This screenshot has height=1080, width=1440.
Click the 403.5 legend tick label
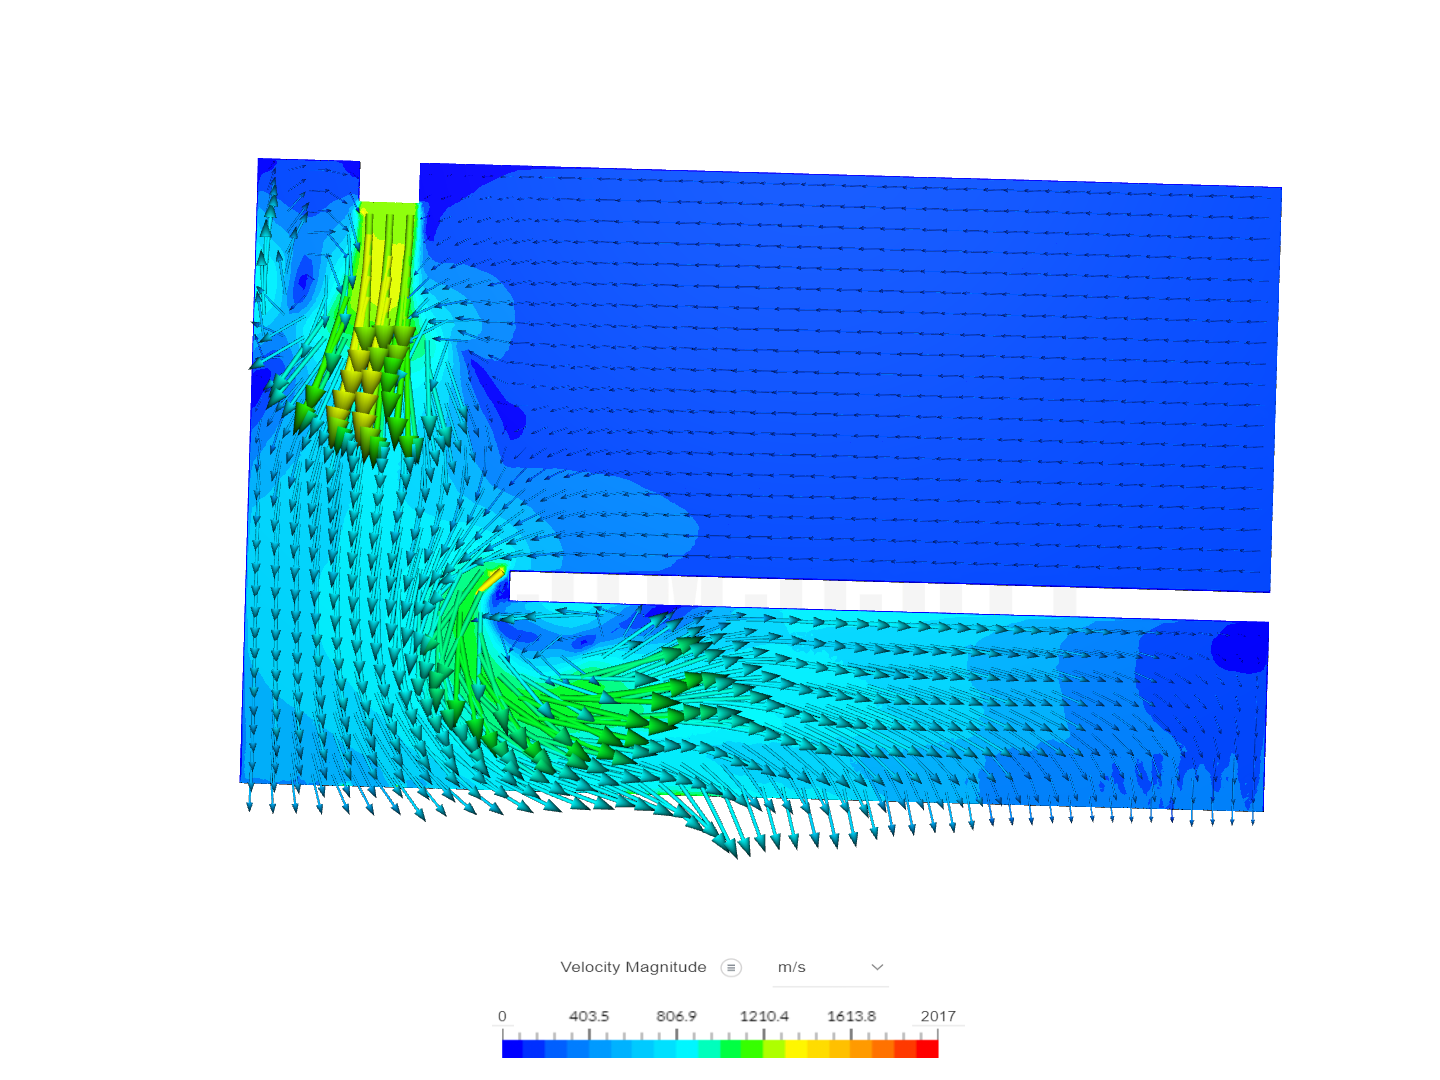[589, 1016]
